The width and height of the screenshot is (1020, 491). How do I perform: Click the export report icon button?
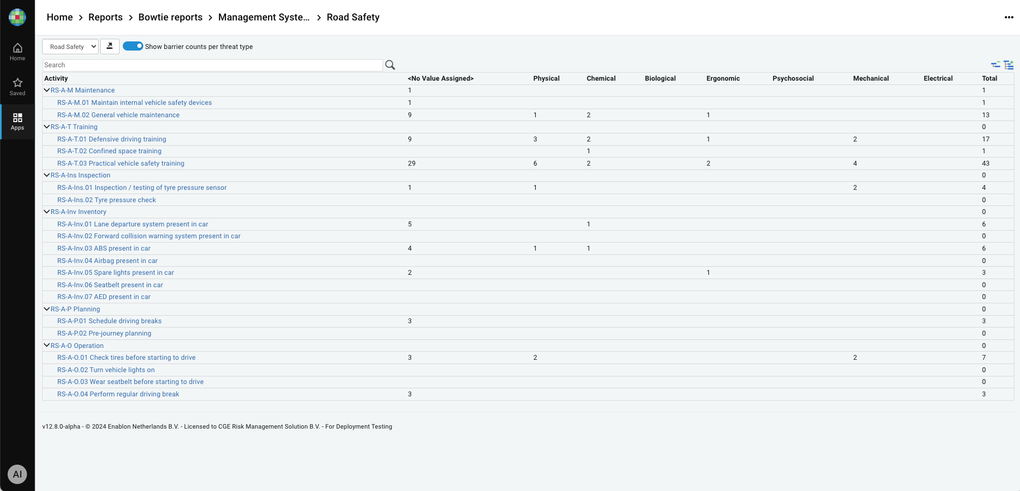(x=110, y=46)
